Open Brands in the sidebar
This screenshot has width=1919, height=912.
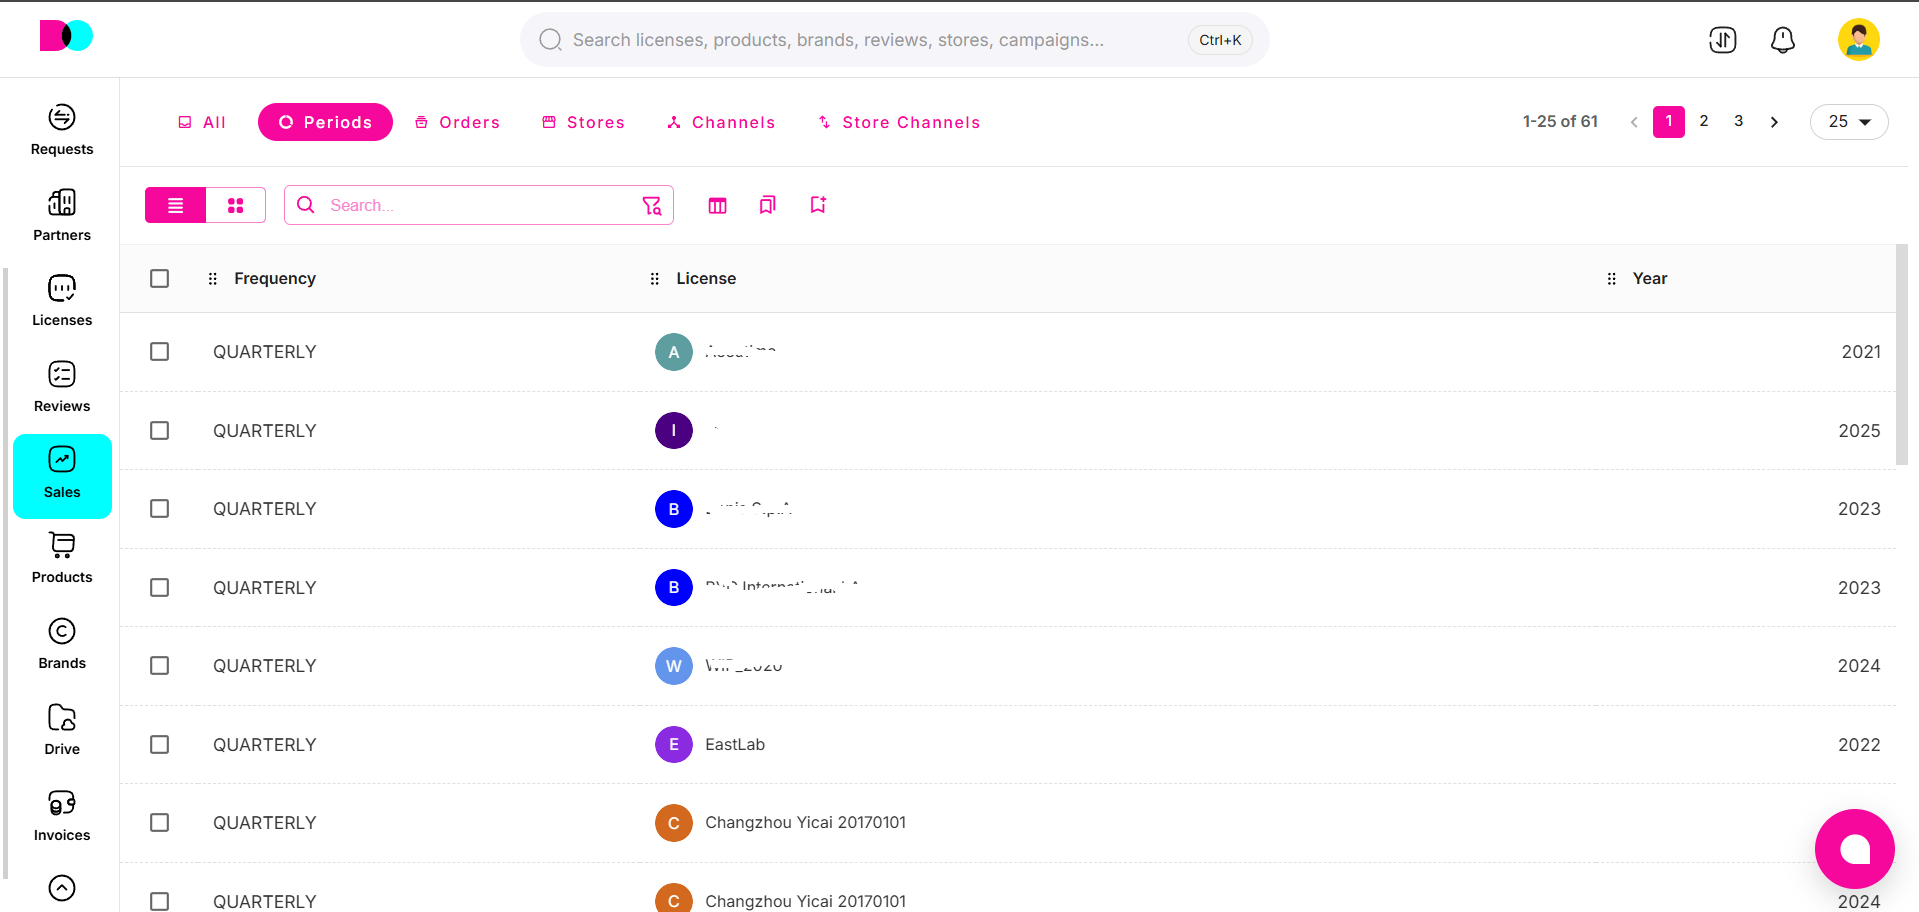(x=62, y=645)
